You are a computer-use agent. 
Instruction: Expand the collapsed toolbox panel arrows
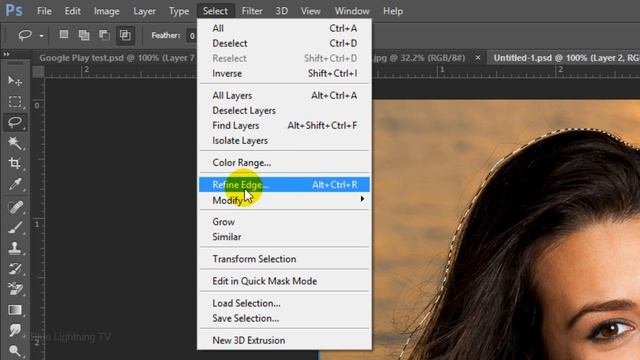(7, 54)
